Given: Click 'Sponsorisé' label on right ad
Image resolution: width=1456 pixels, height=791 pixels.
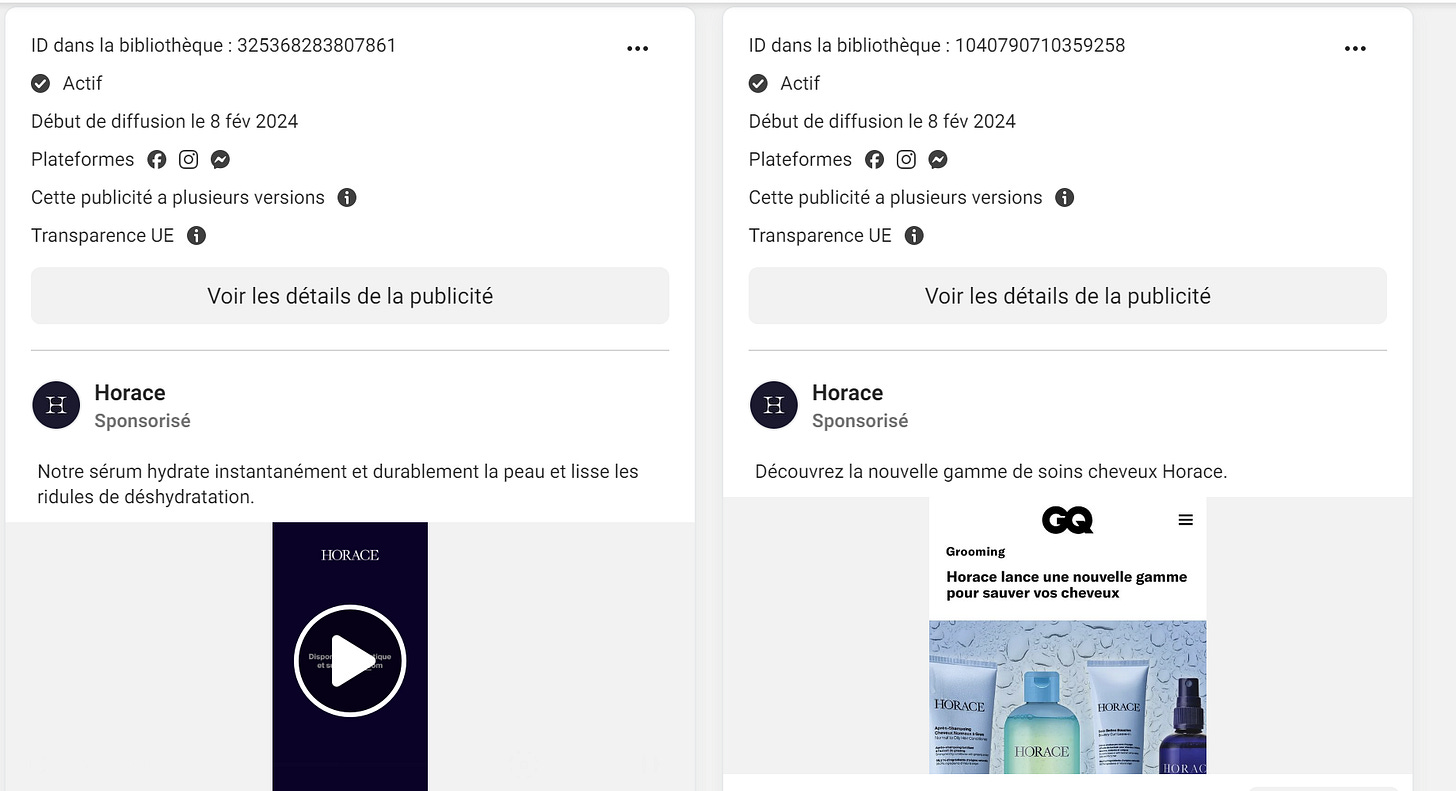Looking at the screenshot, I should 860,421.
